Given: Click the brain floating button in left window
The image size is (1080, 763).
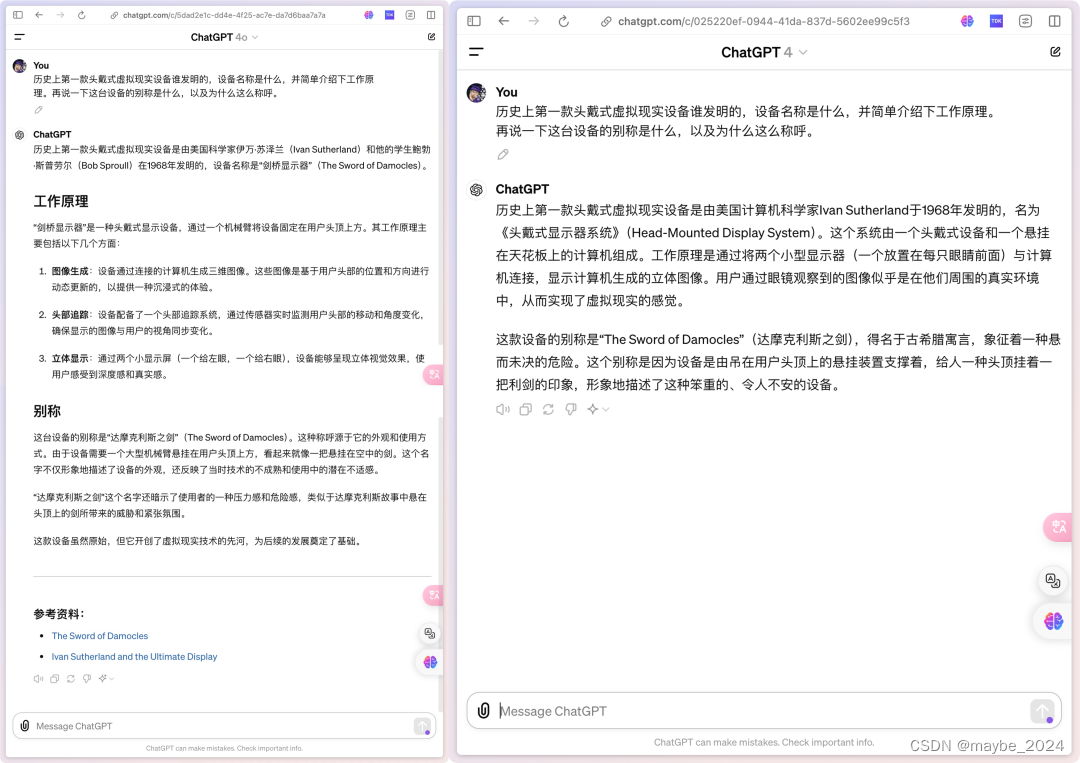Looking at the screenshot, I should point(430,662).
